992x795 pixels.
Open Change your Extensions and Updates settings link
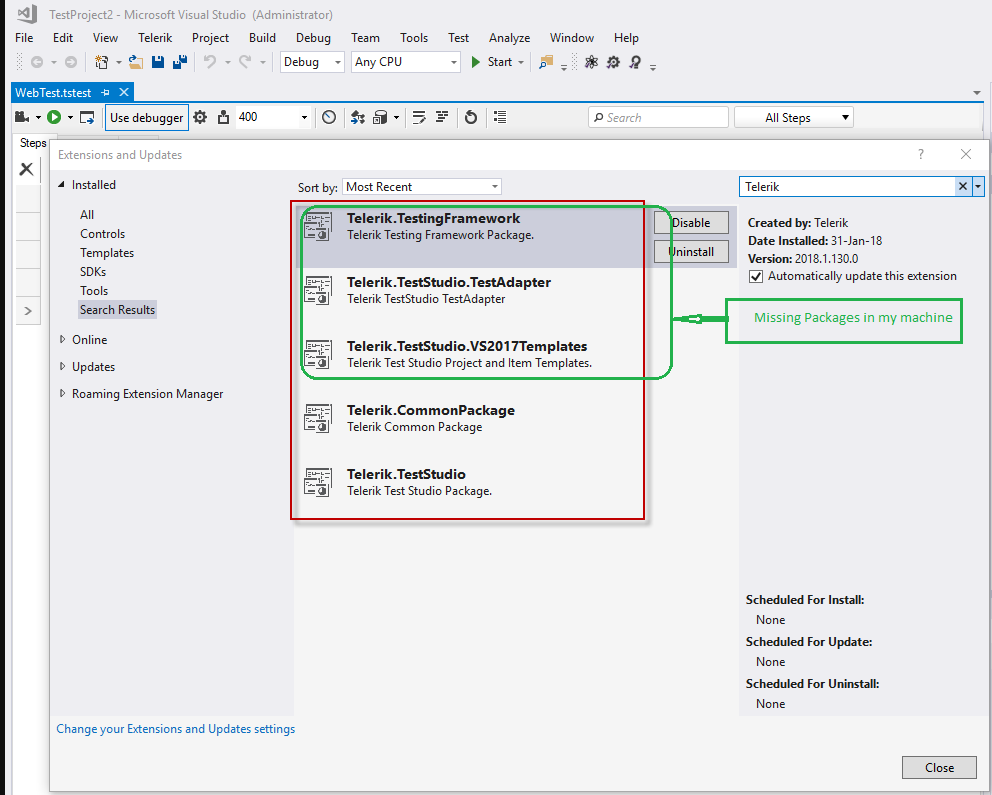click(176, 729)
